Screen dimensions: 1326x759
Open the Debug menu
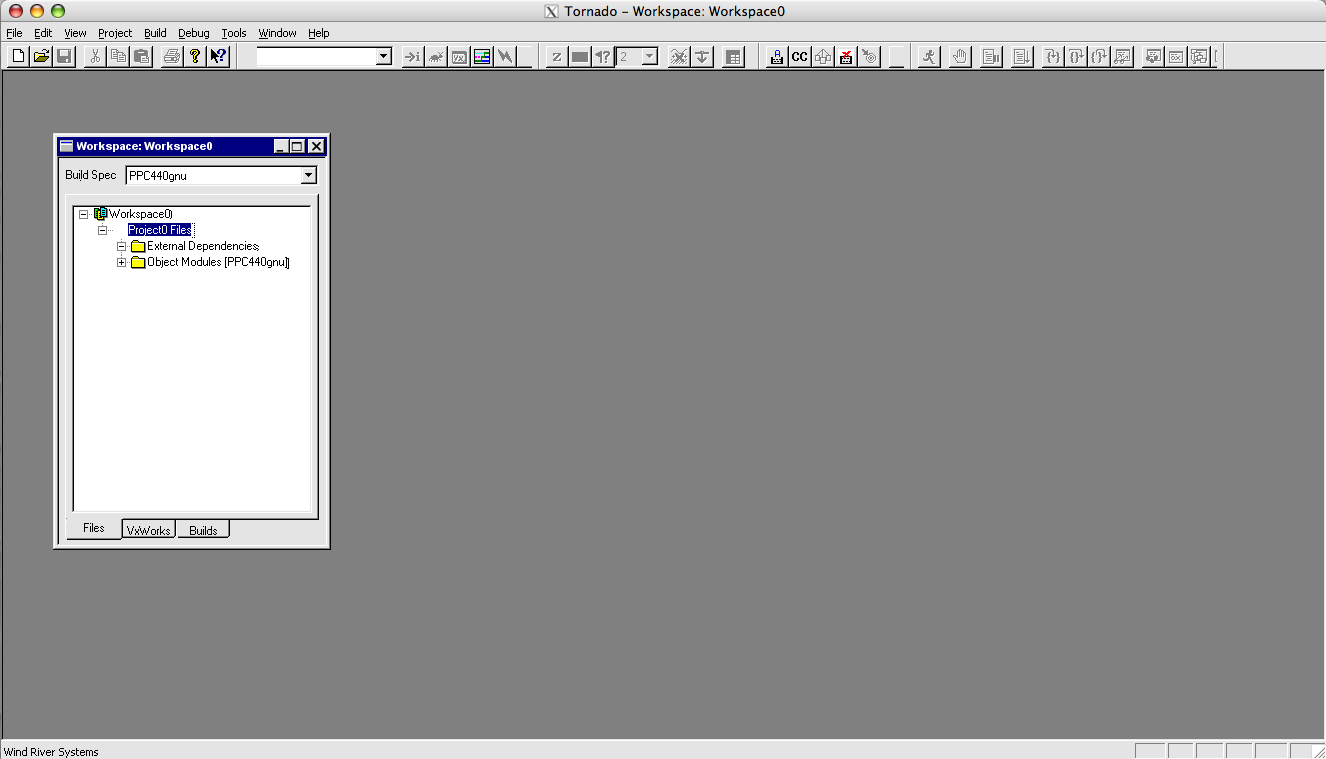click(x=193, y=32)
